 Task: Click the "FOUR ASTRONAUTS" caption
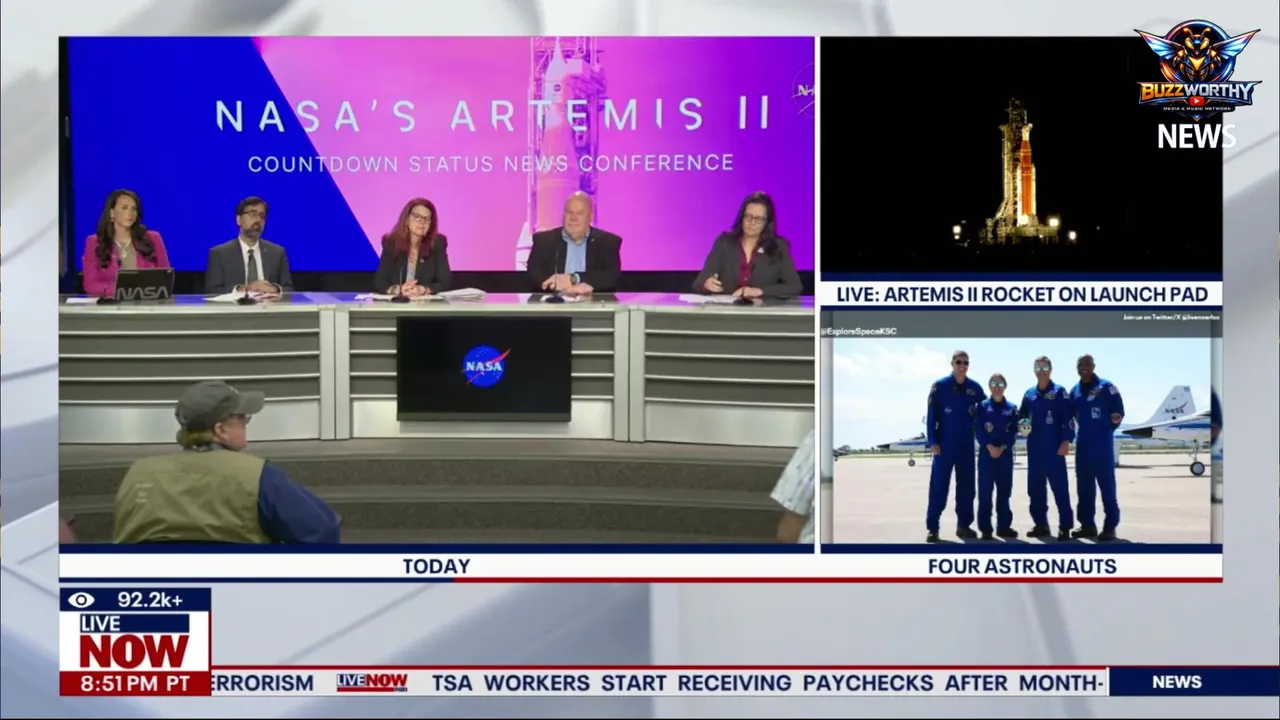point(1022,566)
